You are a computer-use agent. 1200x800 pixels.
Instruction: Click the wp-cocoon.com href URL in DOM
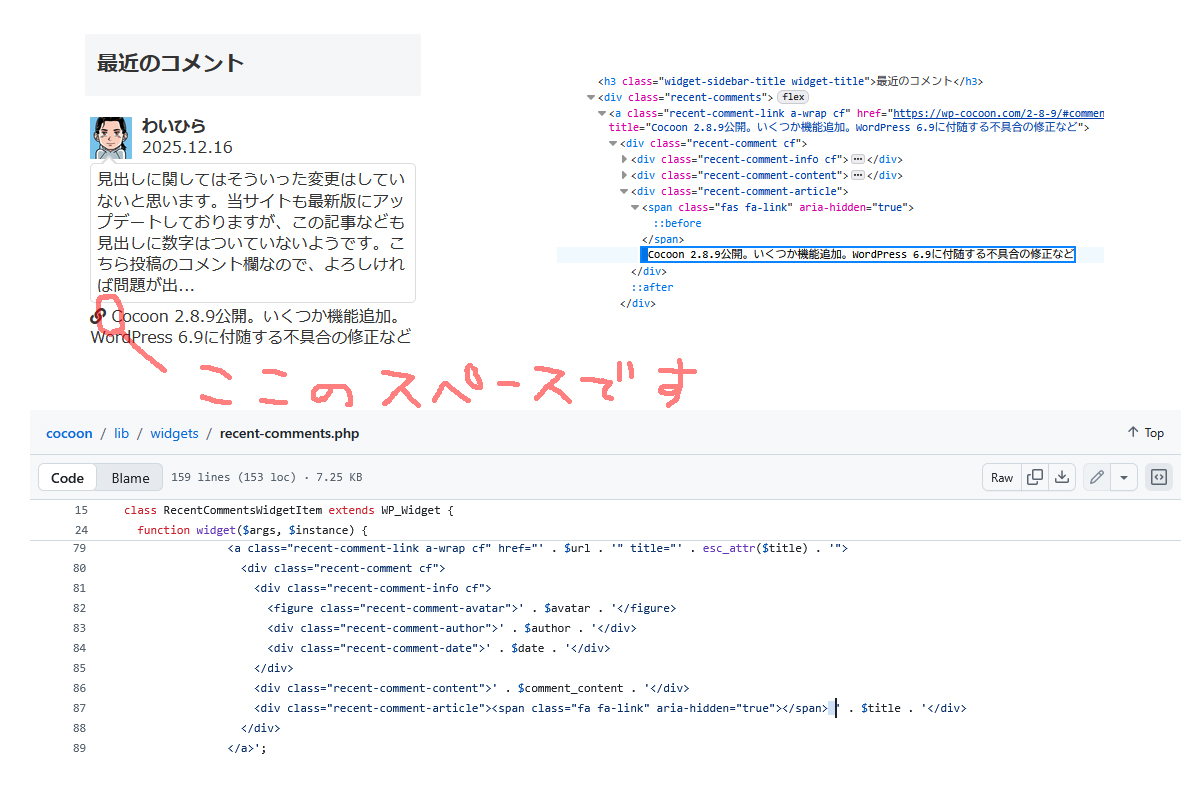(x=997, y=113)
